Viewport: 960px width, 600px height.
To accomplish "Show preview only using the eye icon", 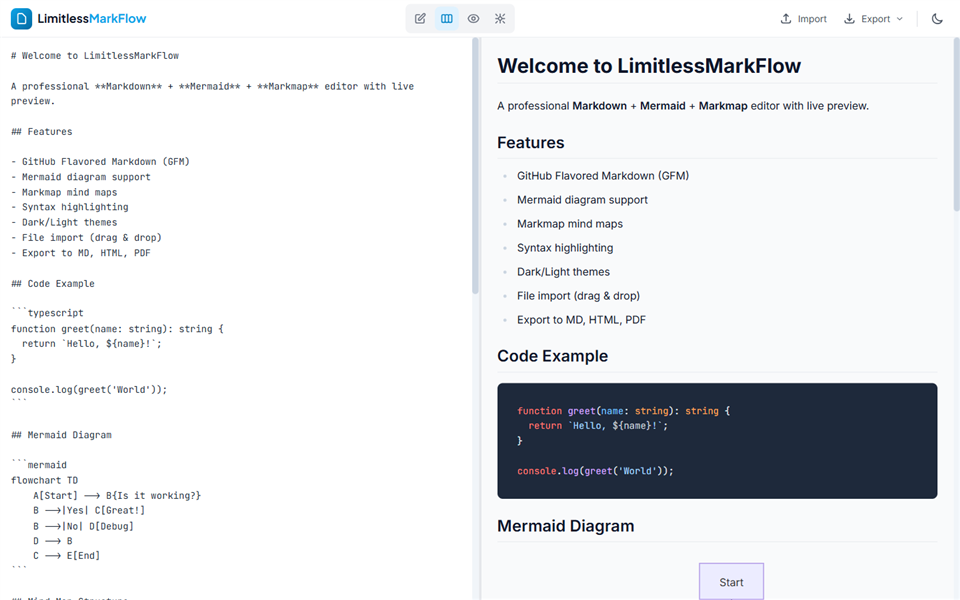I will (x=473, y=19).
